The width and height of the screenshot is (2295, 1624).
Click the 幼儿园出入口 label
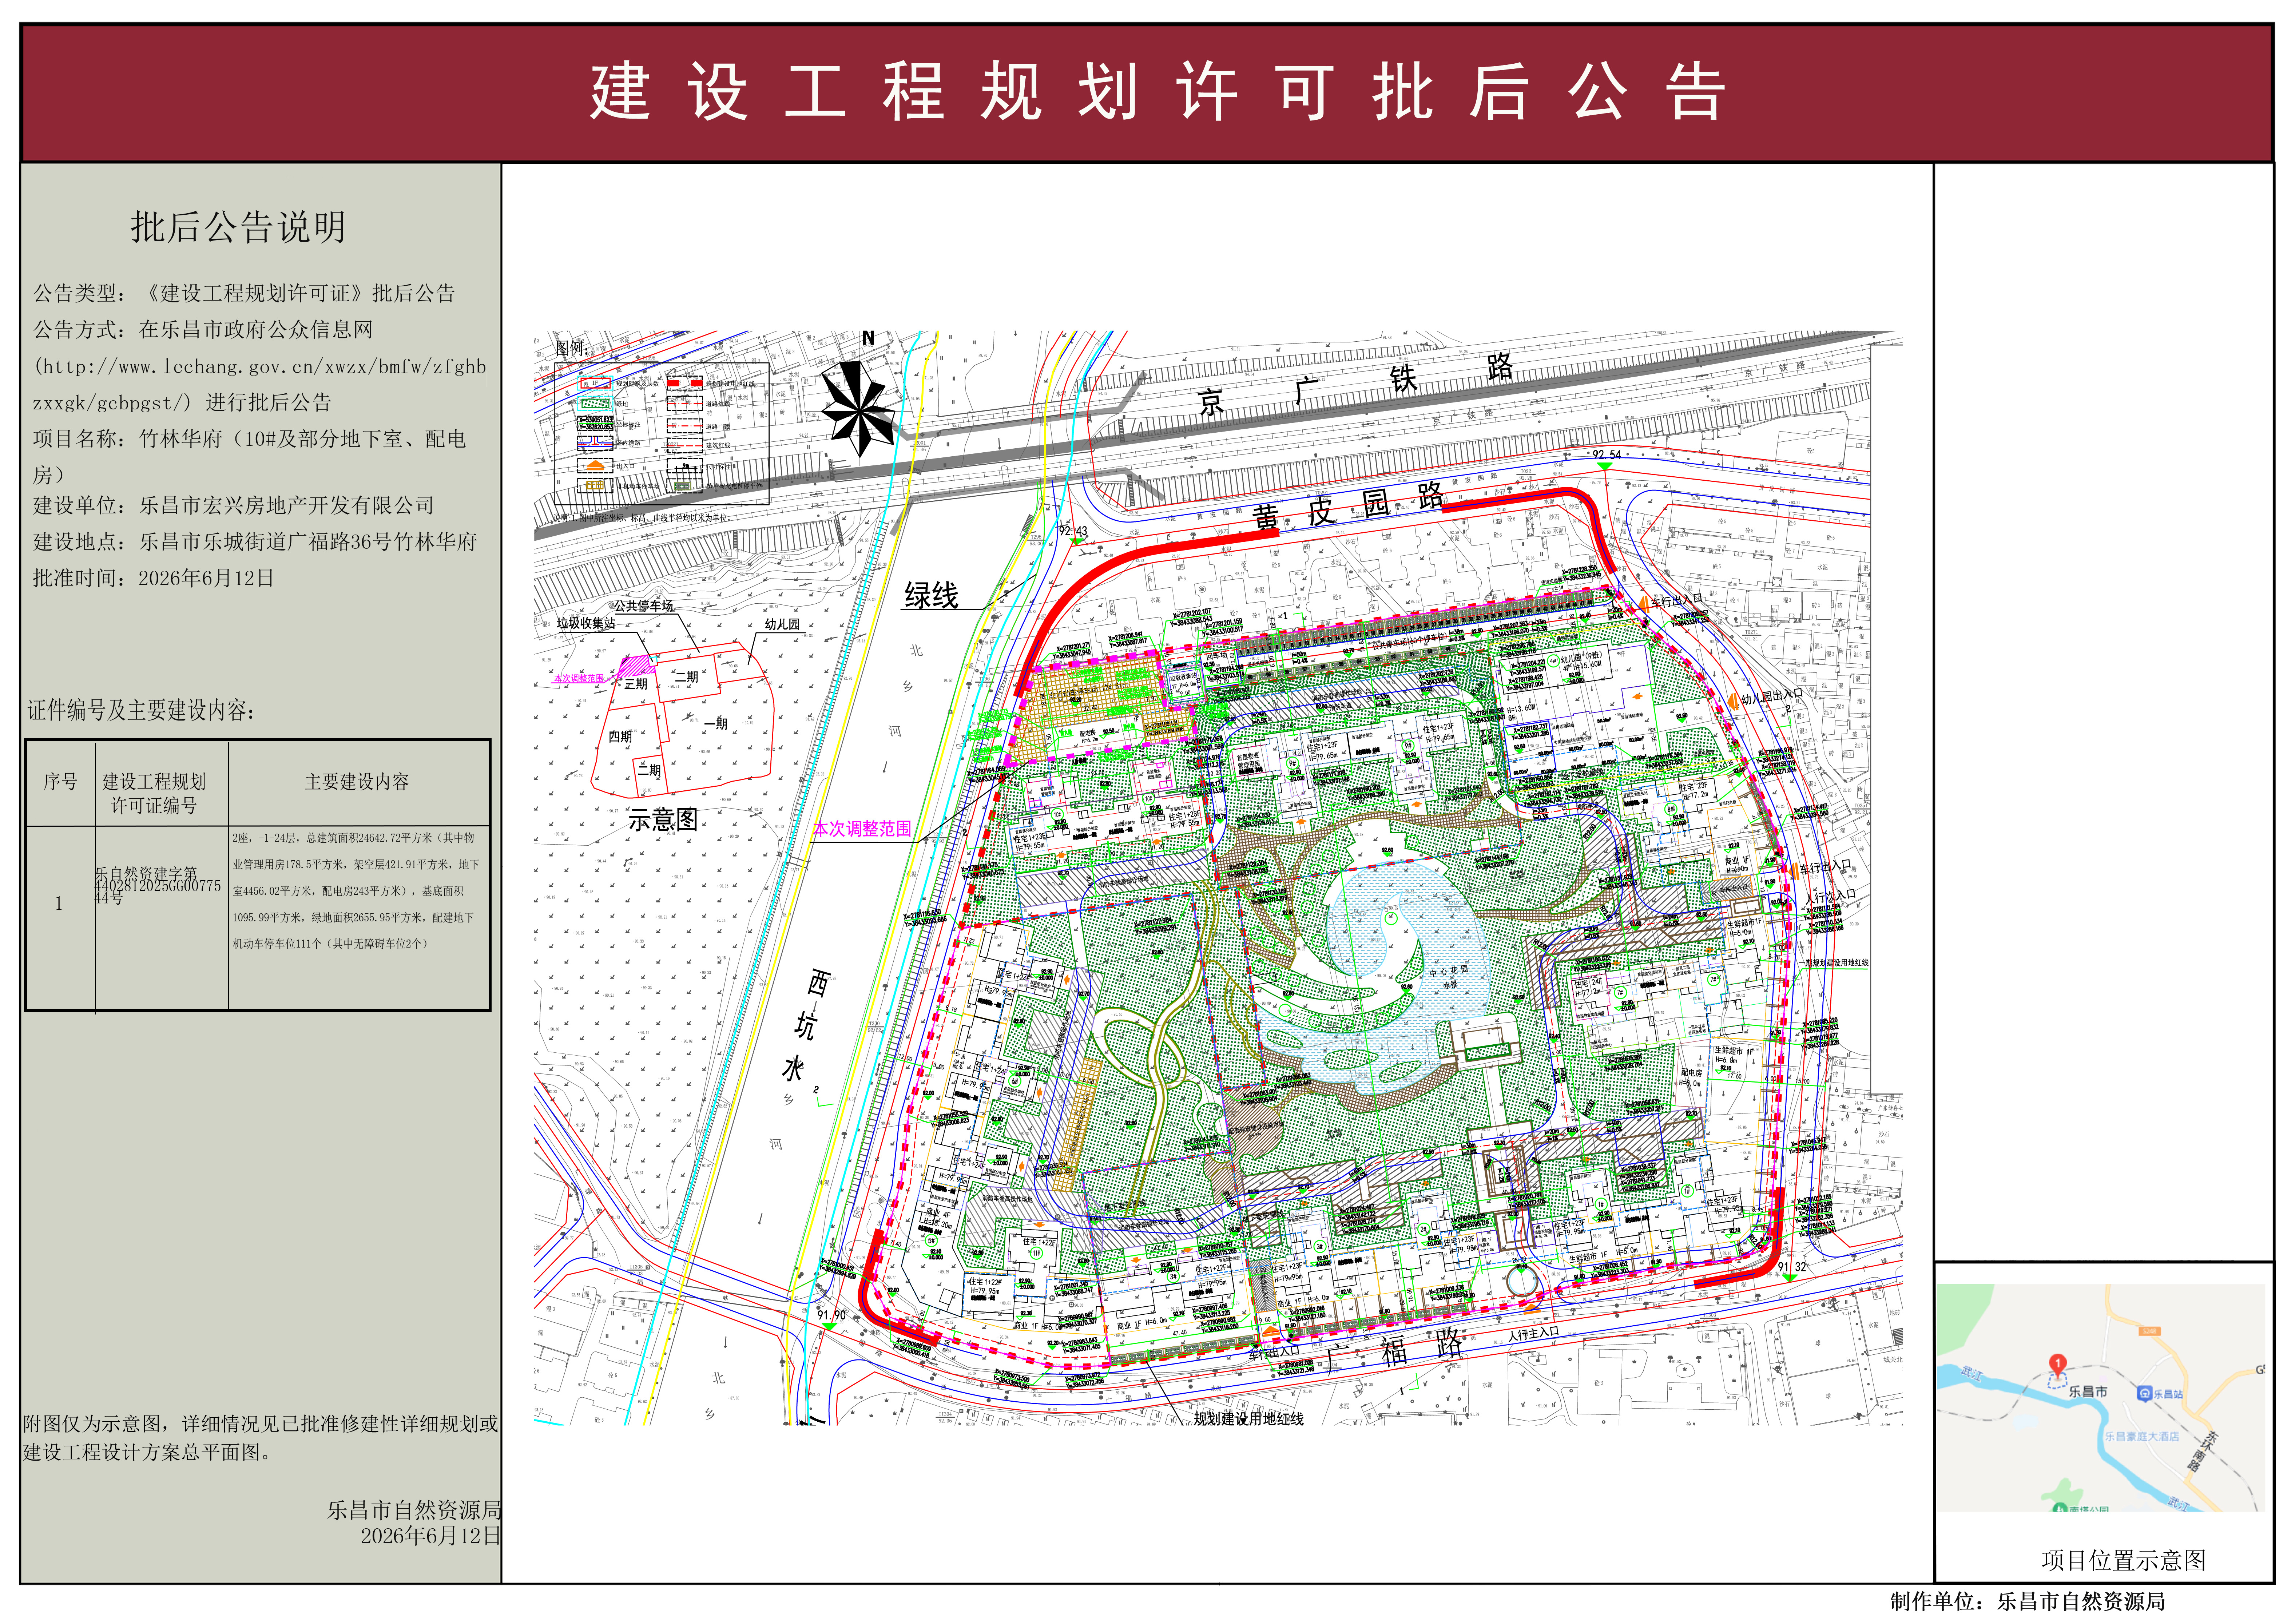coord(1772,697)
